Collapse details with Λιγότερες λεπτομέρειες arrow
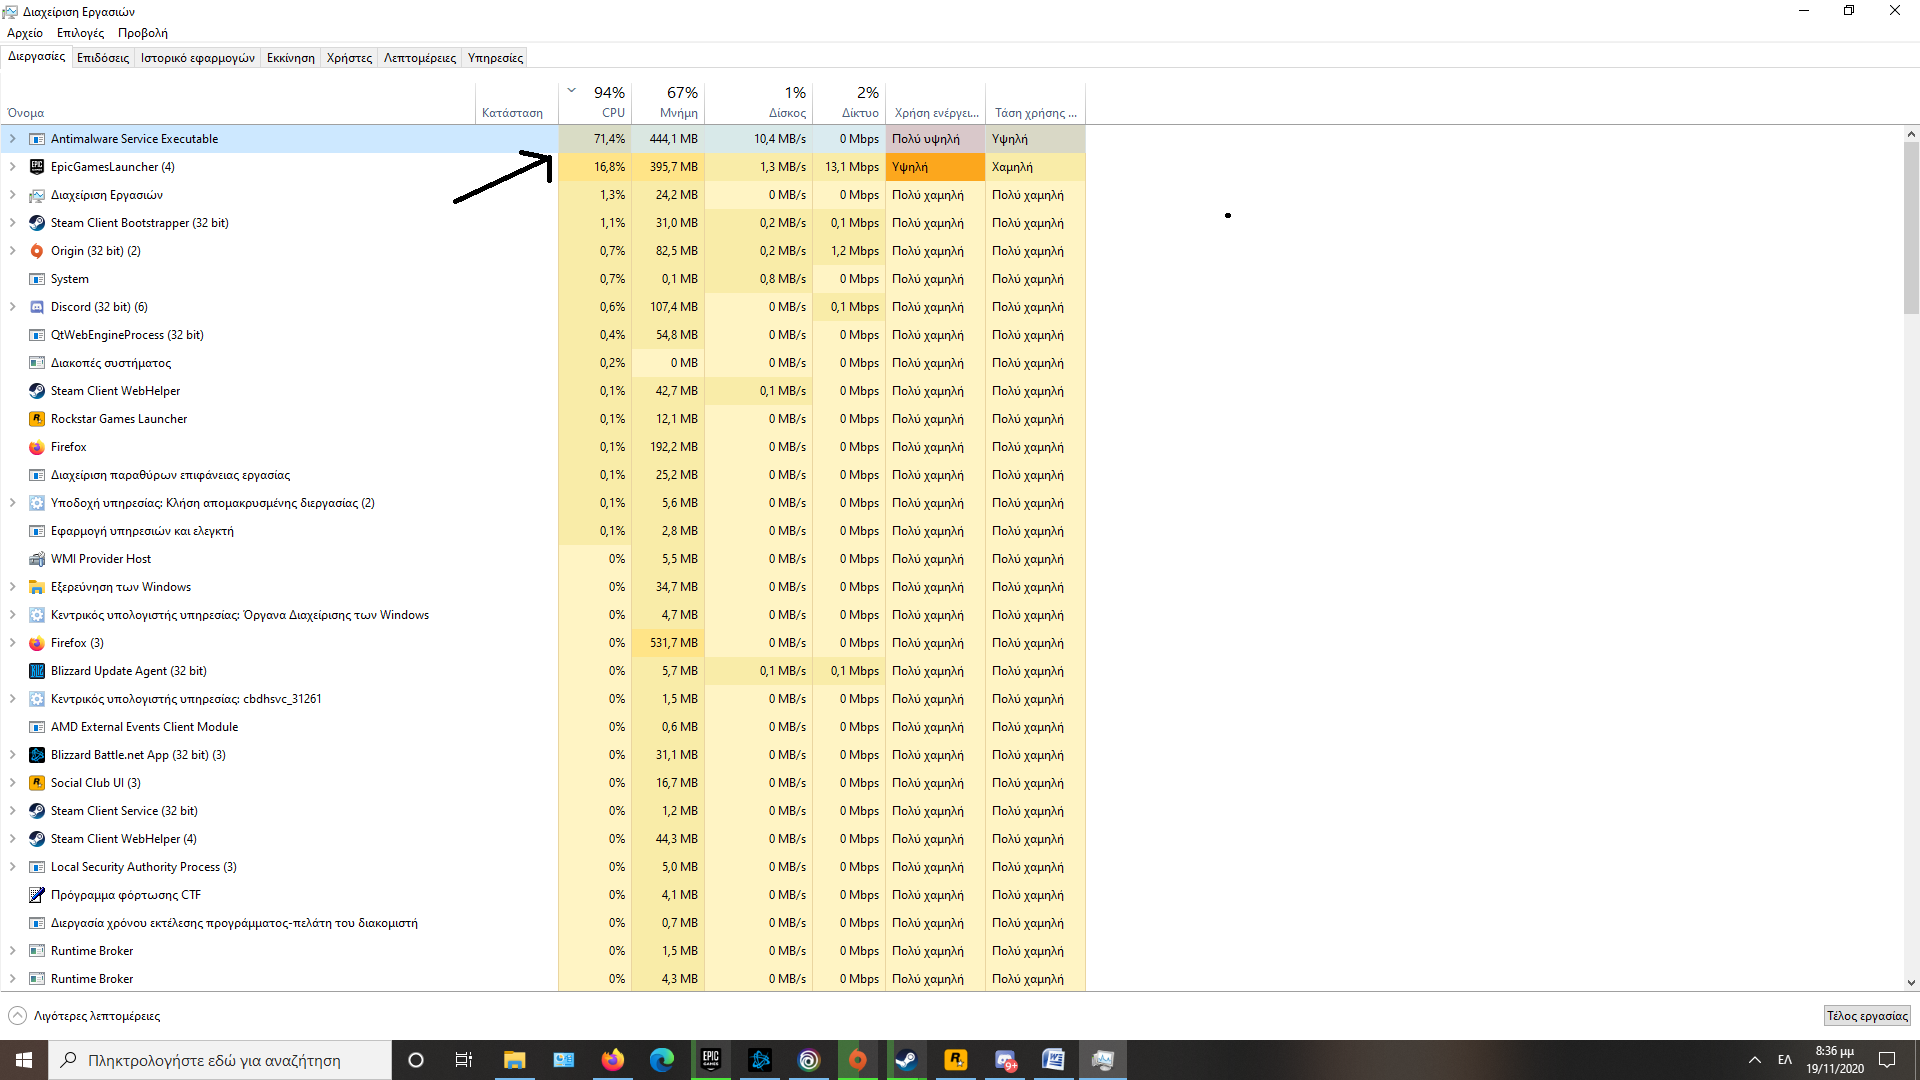Image resolution: width=1920 pixels, height=1080 pixels. tap(17, 1016)
